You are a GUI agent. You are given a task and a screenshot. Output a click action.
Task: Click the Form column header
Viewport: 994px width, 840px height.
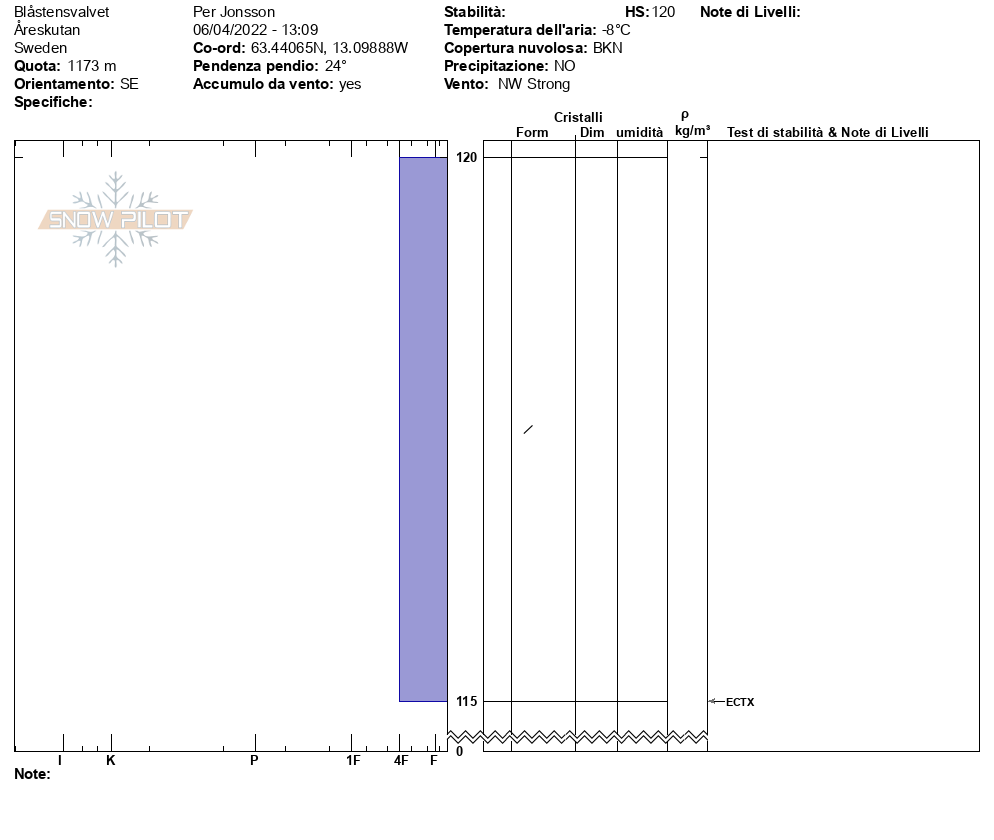[x=532, y=132]
